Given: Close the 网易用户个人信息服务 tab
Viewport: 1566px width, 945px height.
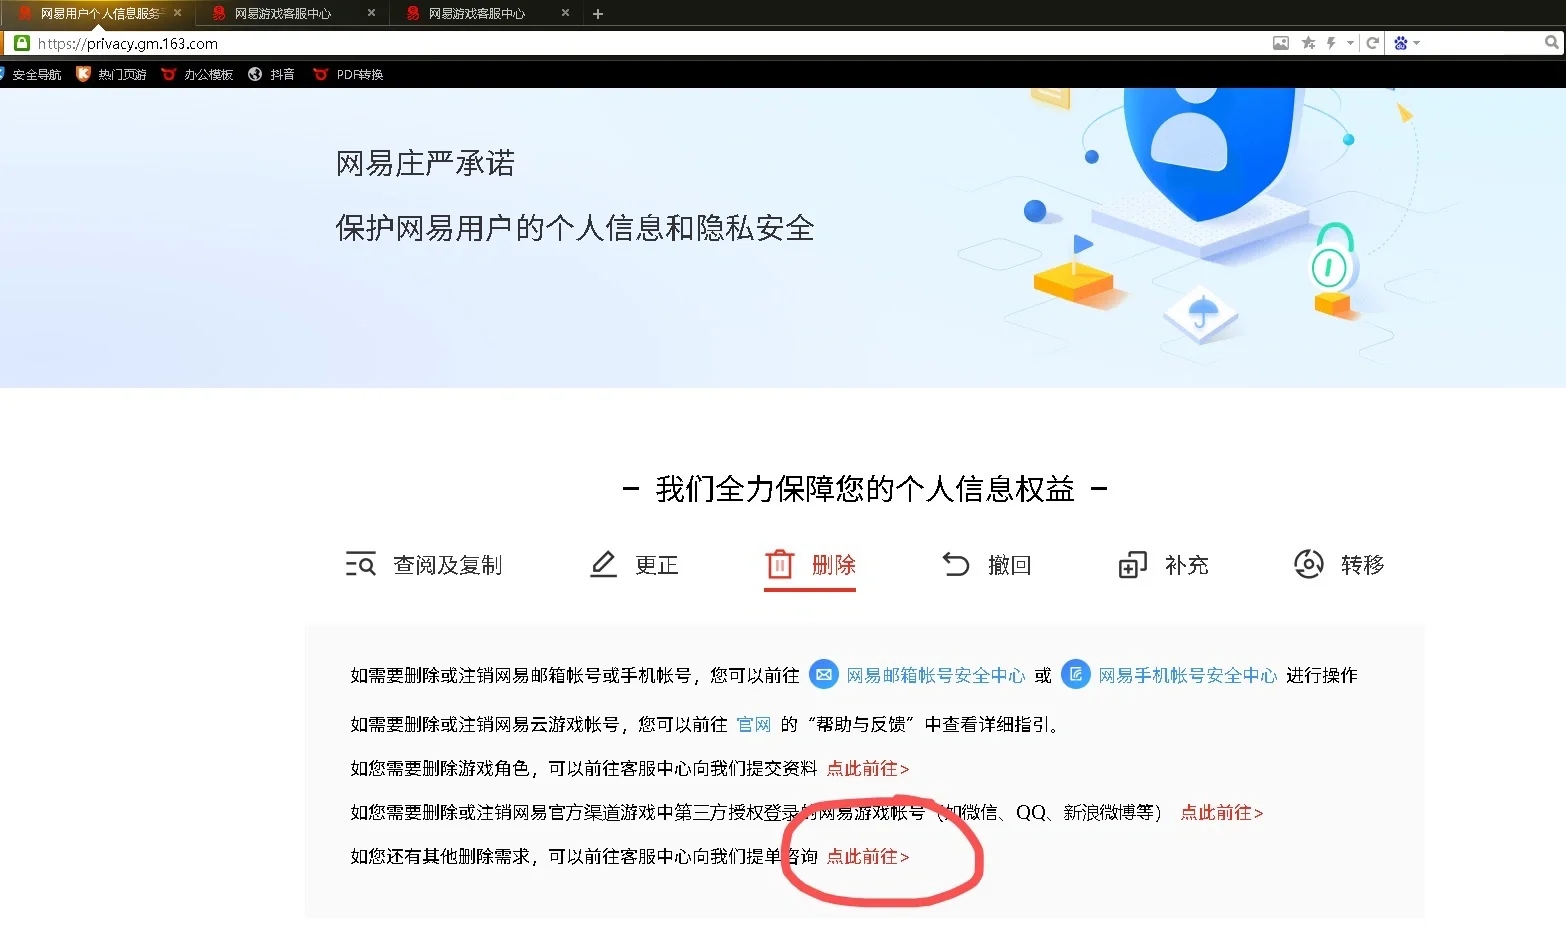Looking at the screenshot, I should coord(178,13).
